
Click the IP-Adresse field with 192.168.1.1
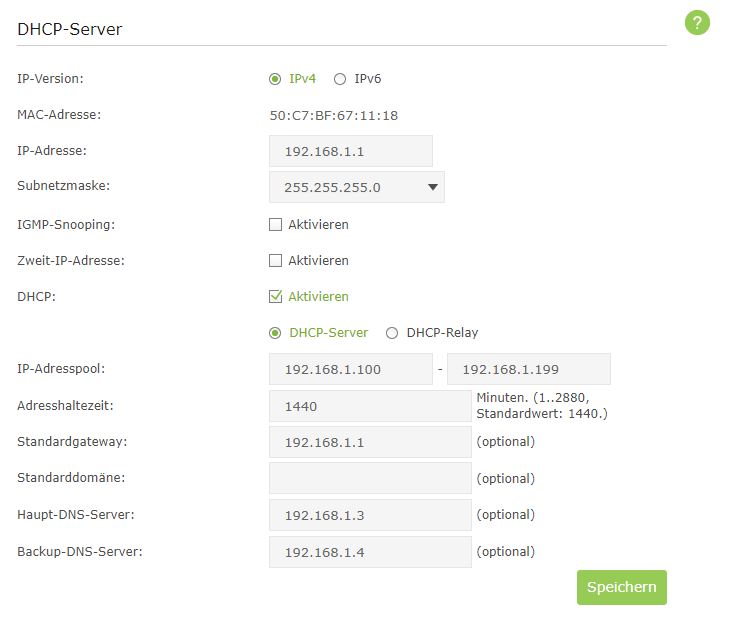[x=350, y=151]
